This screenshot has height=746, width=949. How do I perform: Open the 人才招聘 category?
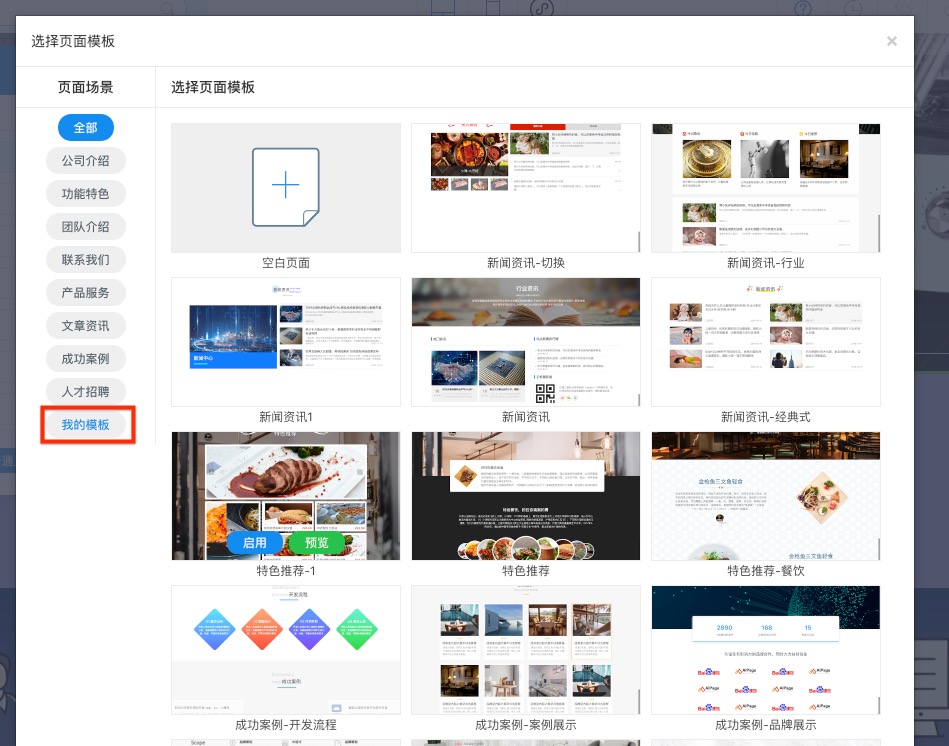86,391
